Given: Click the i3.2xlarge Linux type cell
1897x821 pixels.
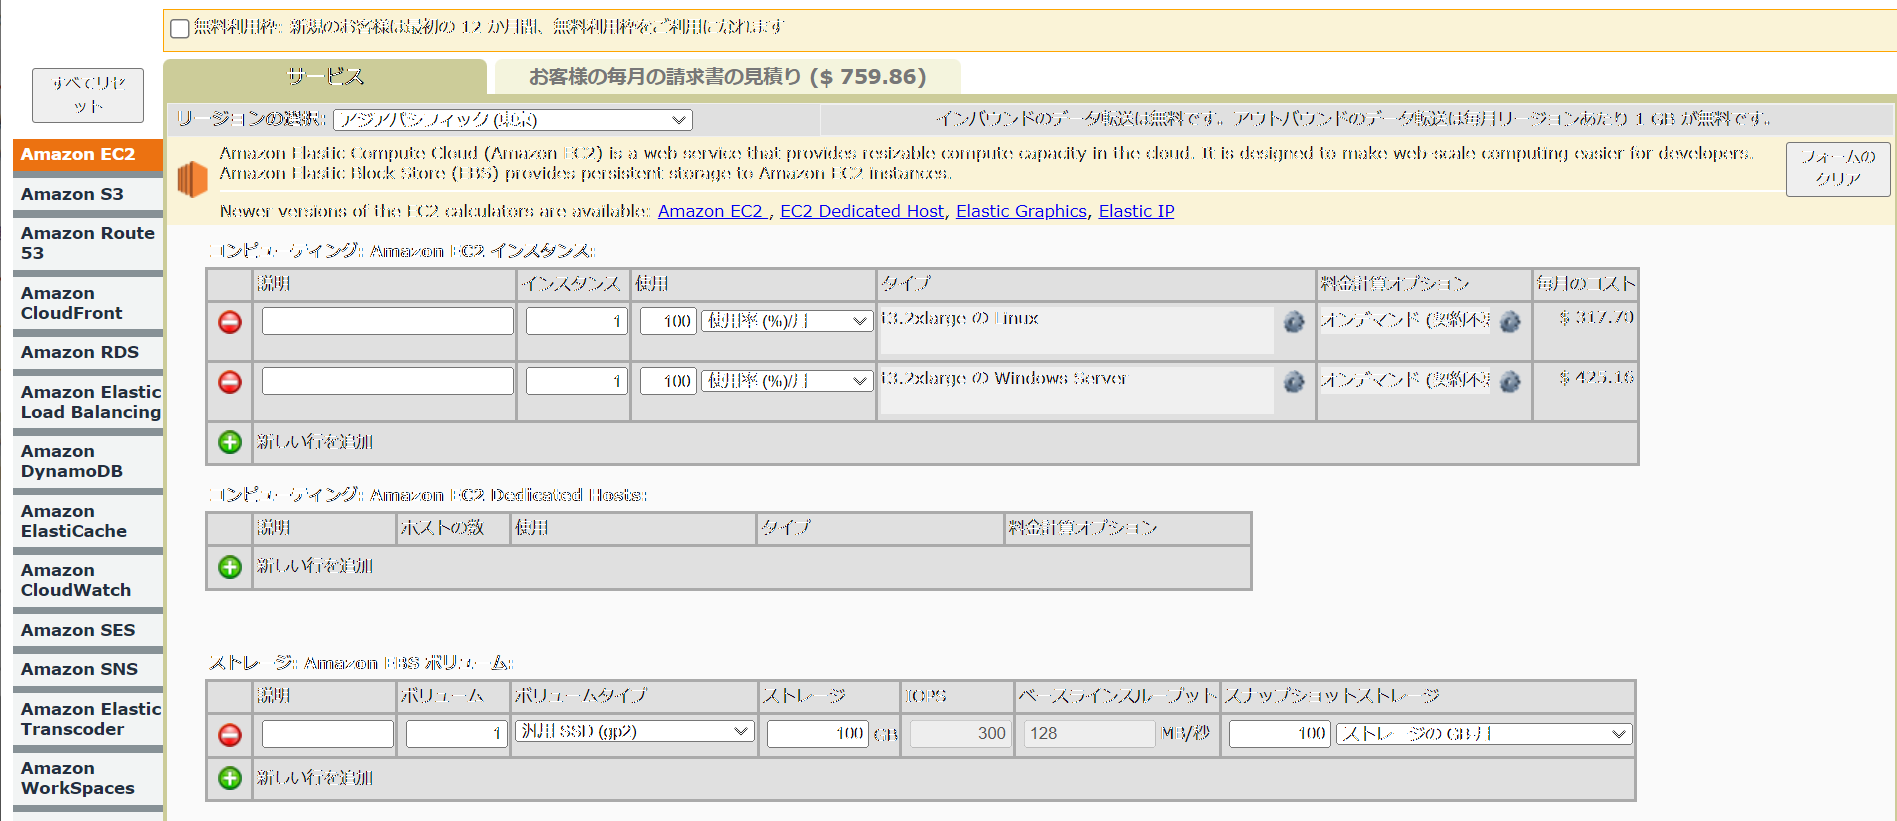Looking at the screenshot, I should pyautogui.click(x=1077, y=330).
